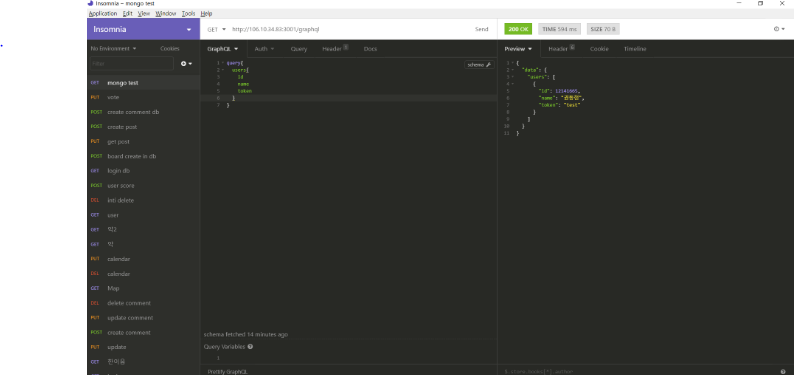Screen dimensions: 797x375
Task: Select the GET user request
Action: 143,215
